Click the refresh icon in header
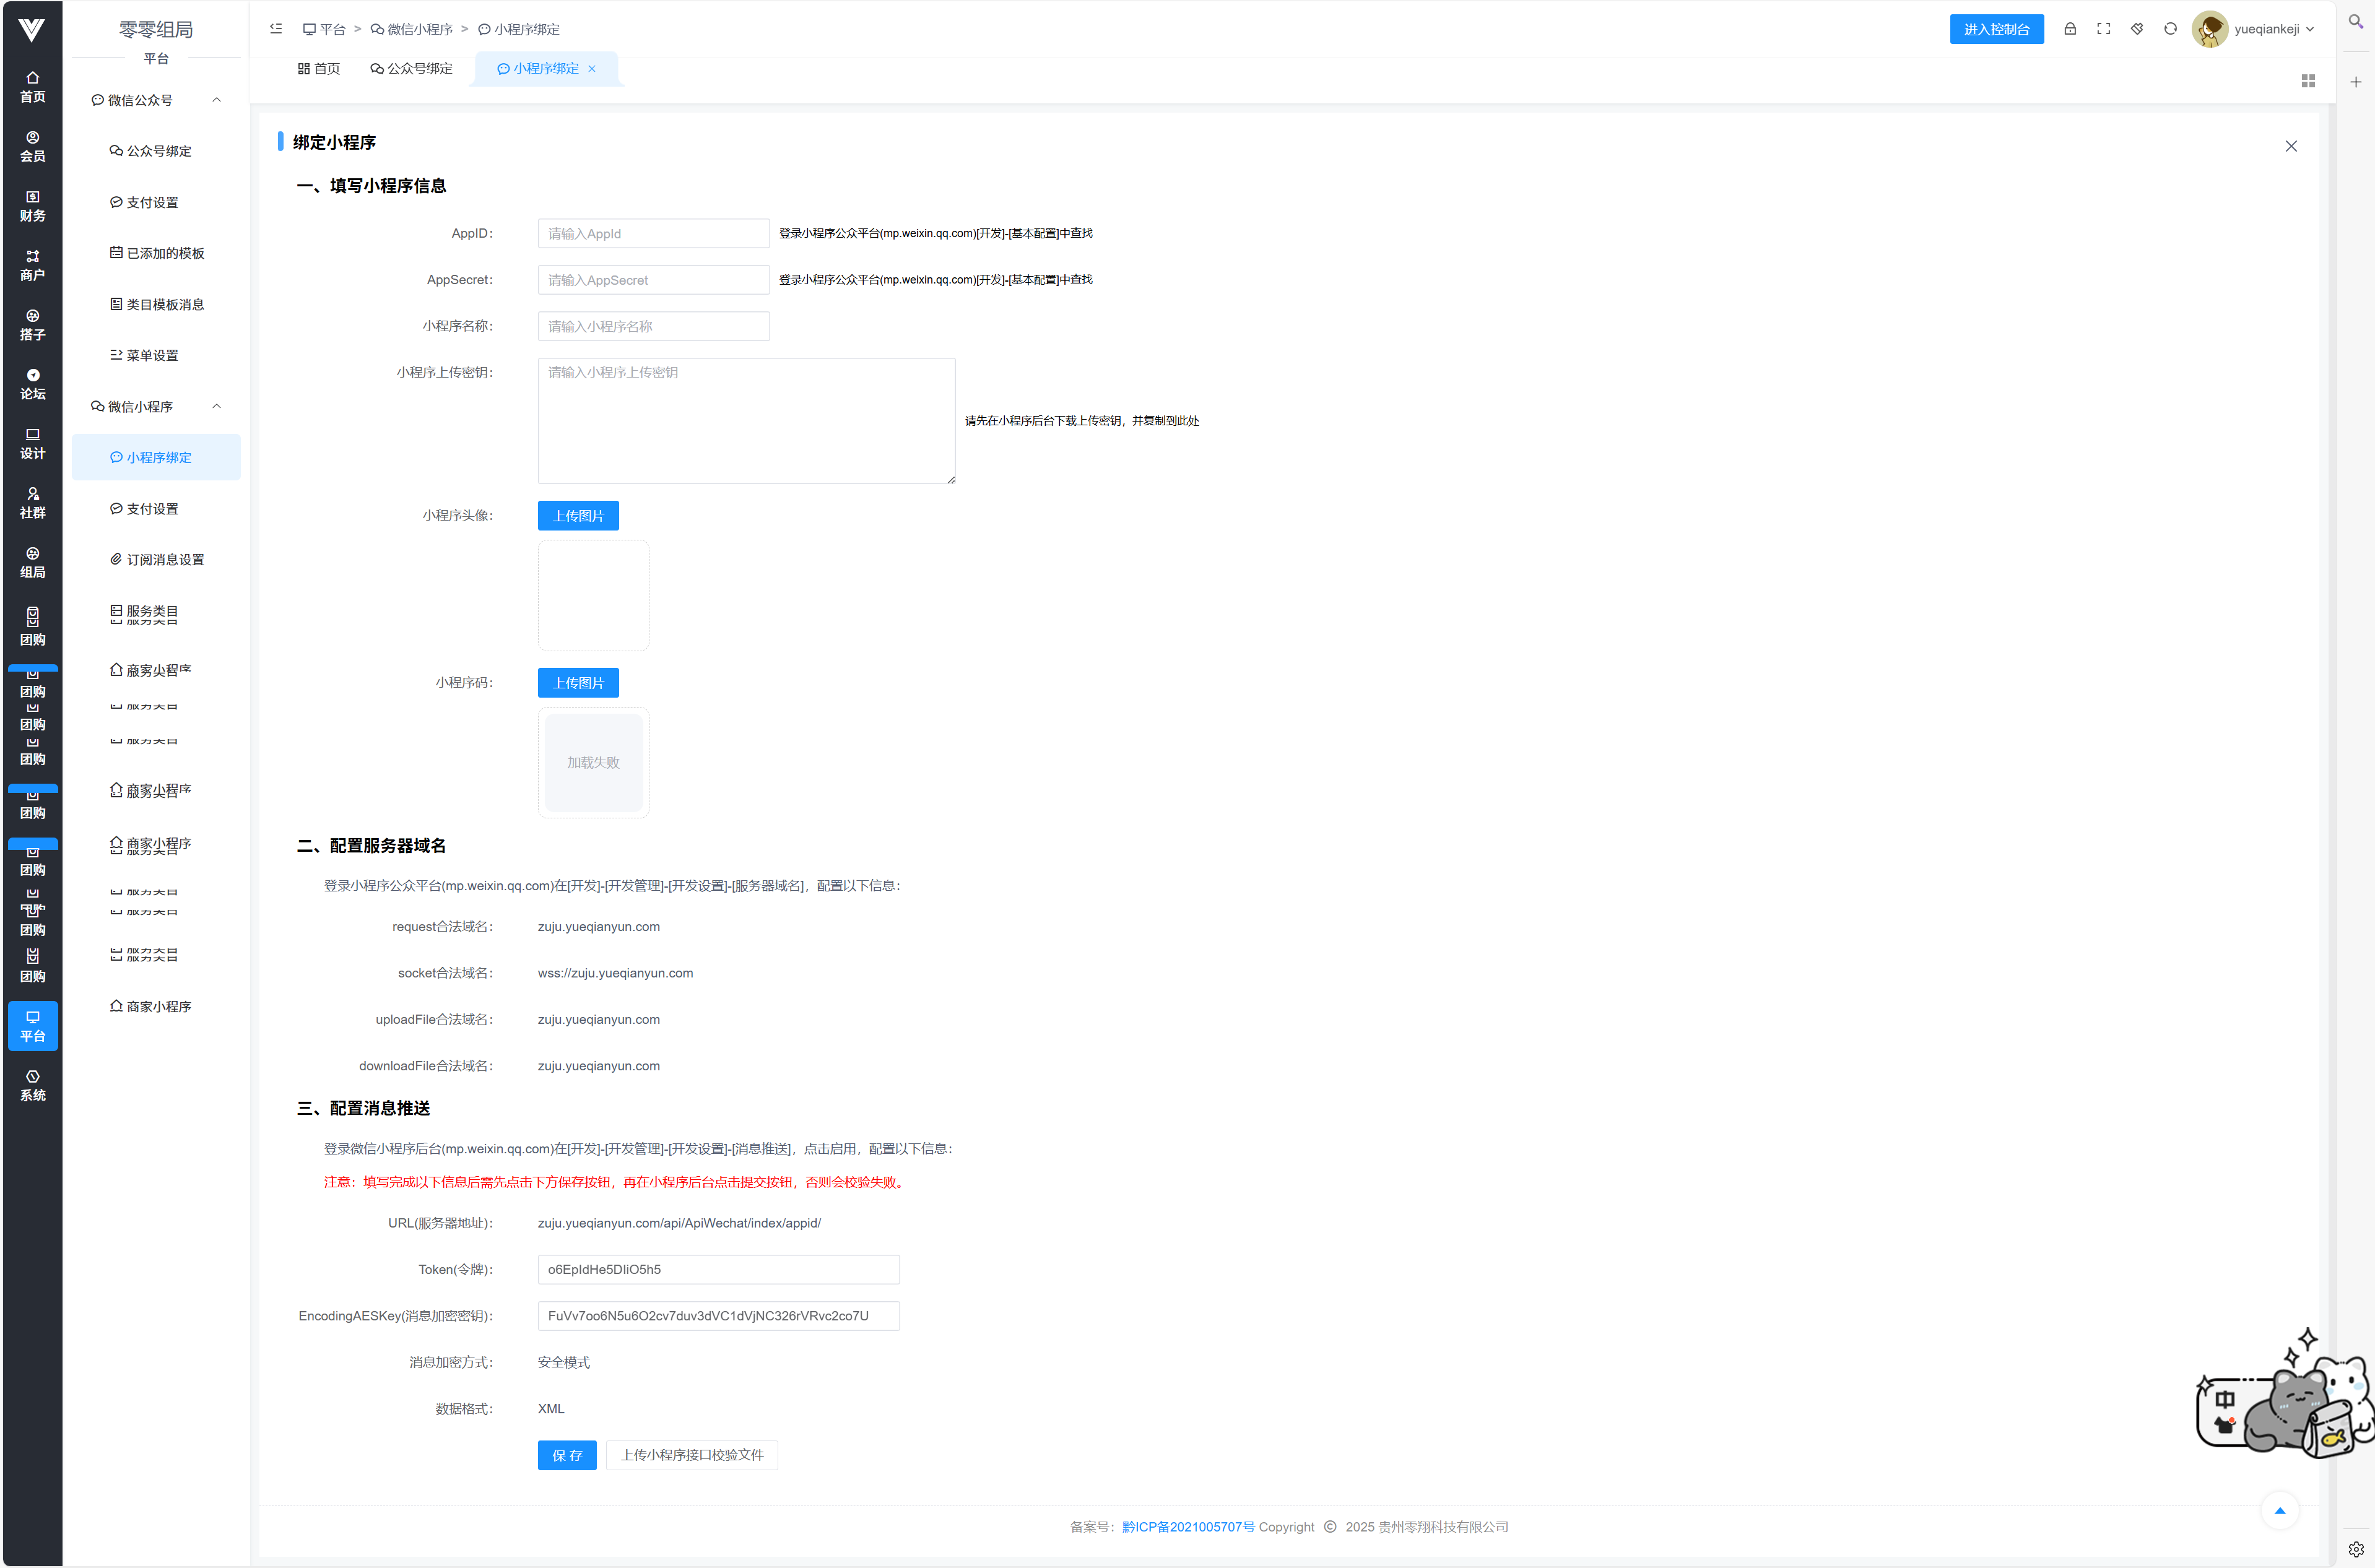Screen dimensions: 2375x1568 (x=2170, y=29)
